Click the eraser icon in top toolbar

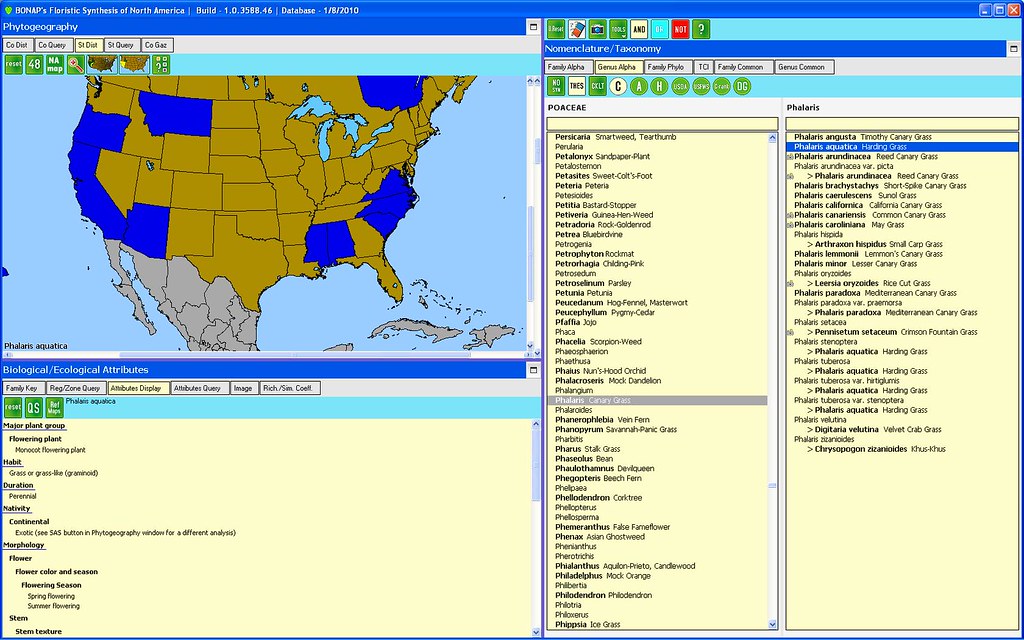576,29
